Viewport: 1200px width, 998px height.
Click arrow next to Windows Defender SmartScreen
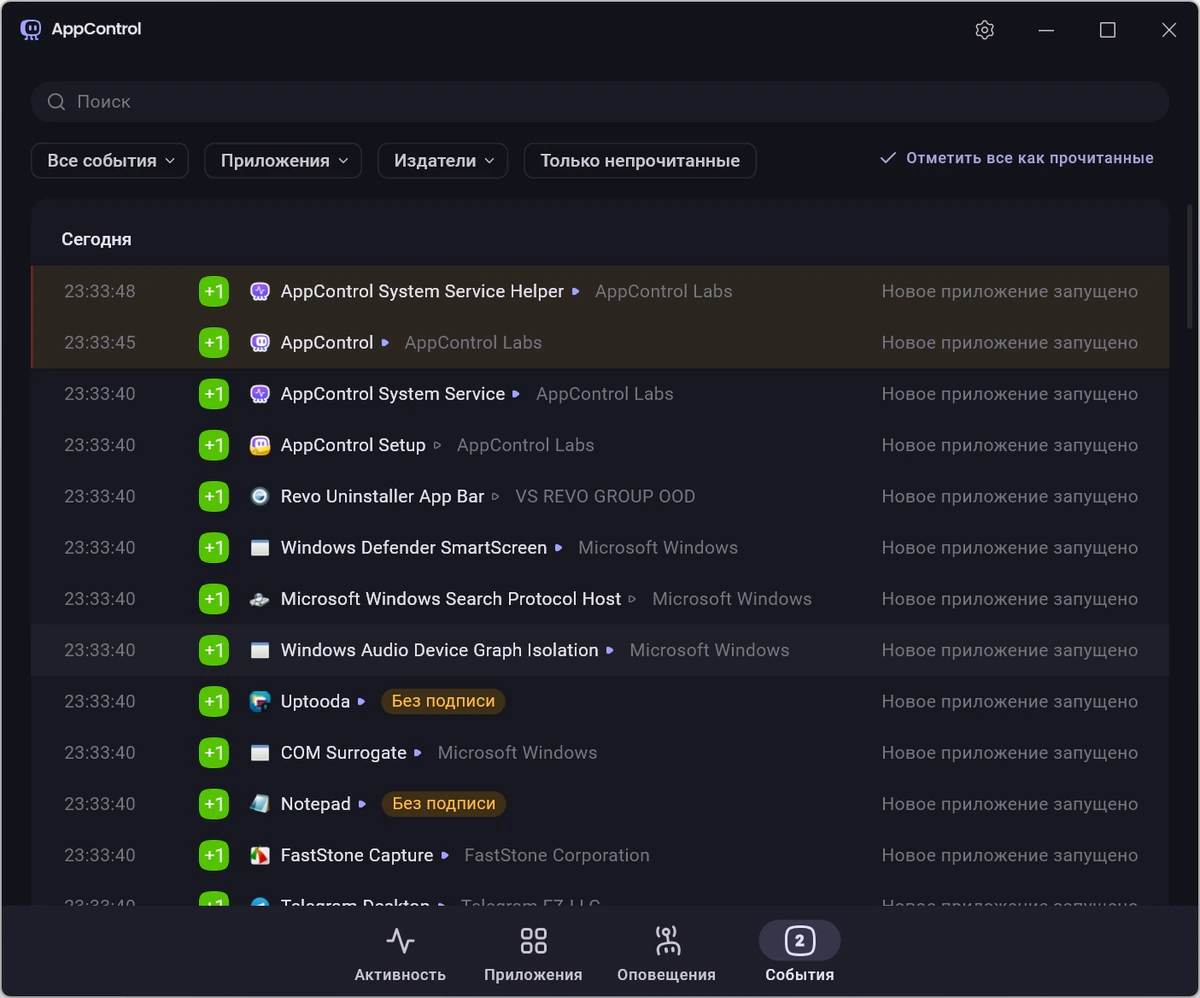(559, 548)
